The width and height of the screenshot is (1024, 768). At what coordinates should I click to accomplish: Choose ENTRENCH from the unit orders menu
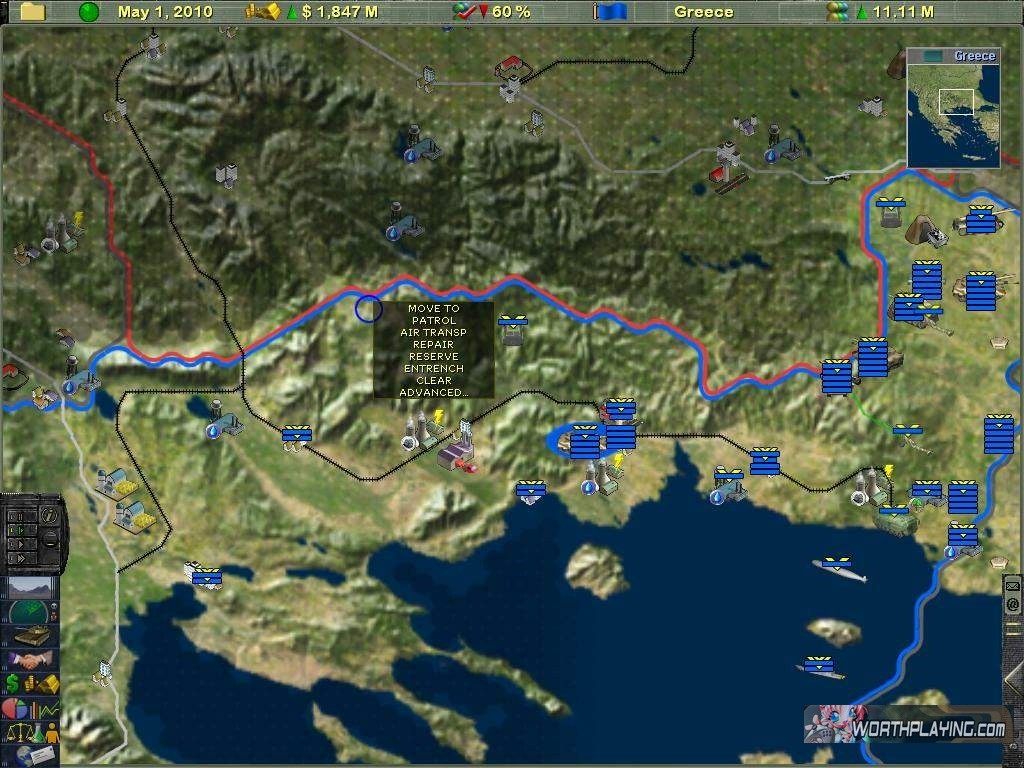[434, 369]
